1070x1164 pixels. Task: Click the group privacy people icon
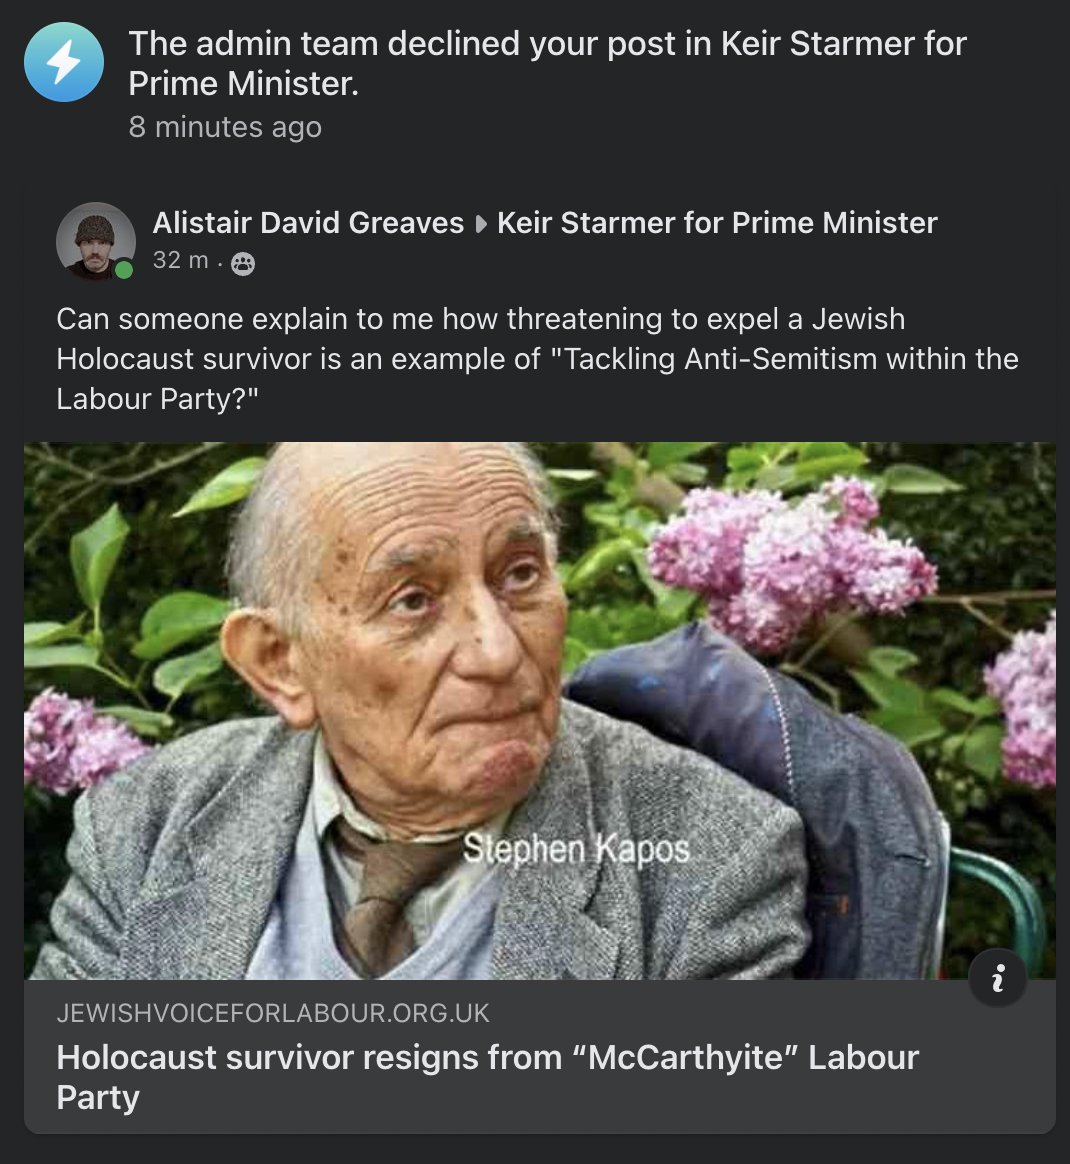tap(243, 263)
